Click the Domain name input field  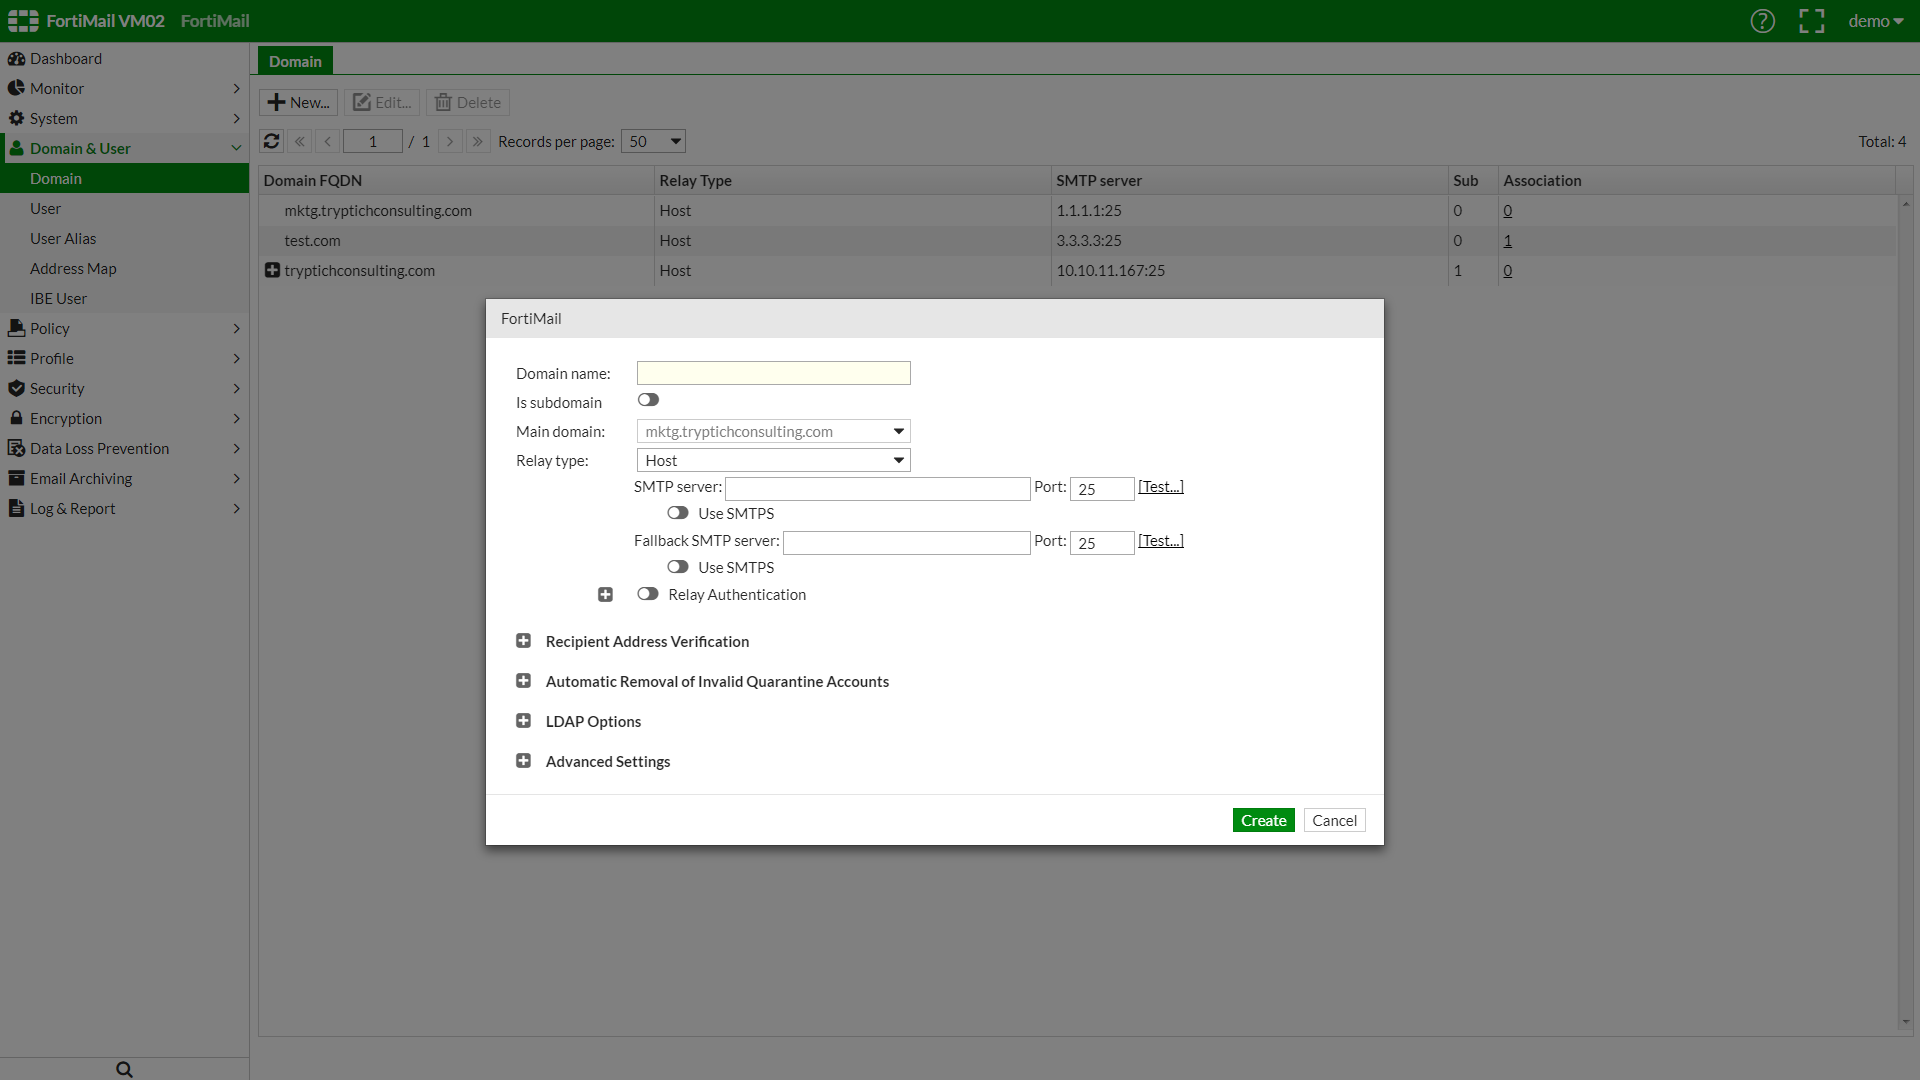click(773, 373)
